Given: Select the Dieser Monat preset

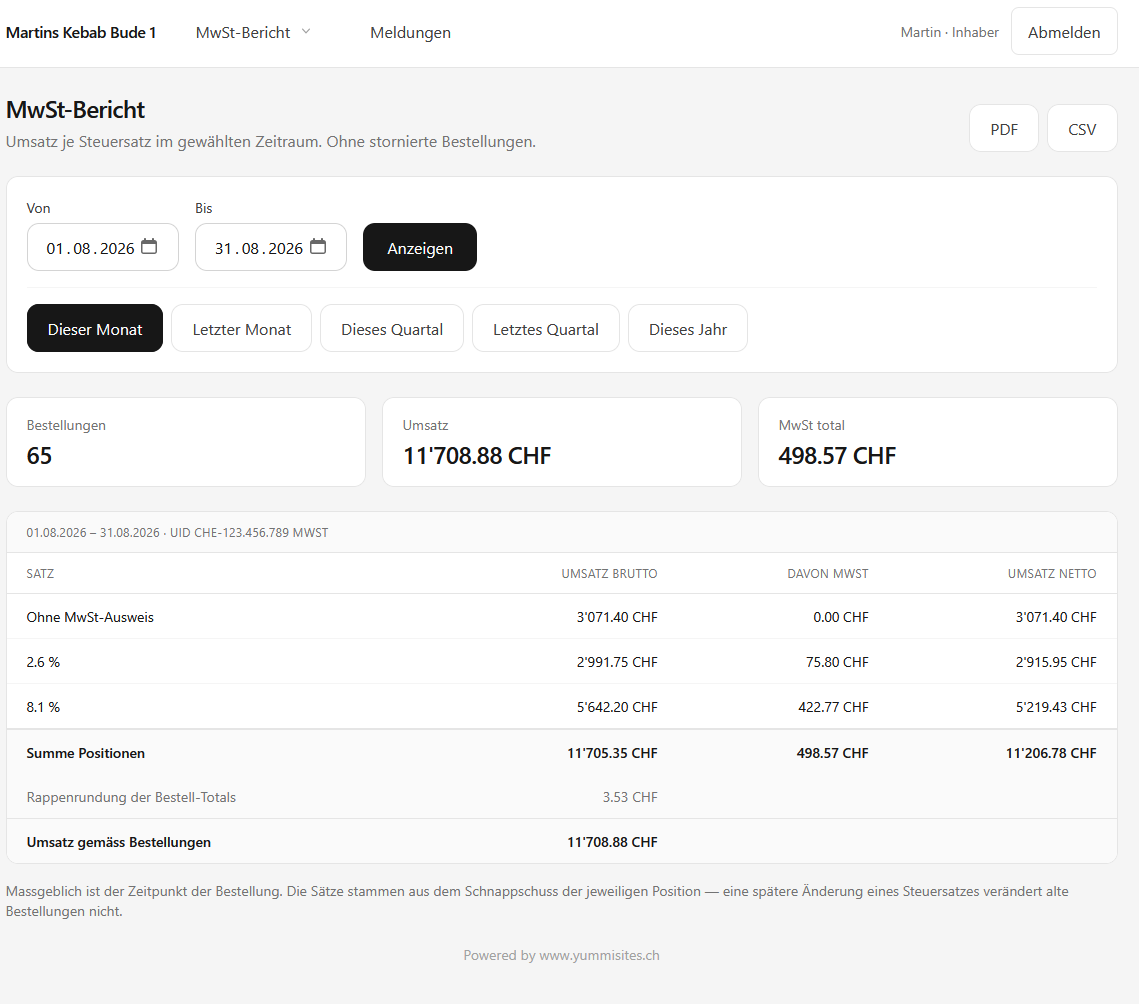Looking at the screenshot, I should tap(95, 328).
